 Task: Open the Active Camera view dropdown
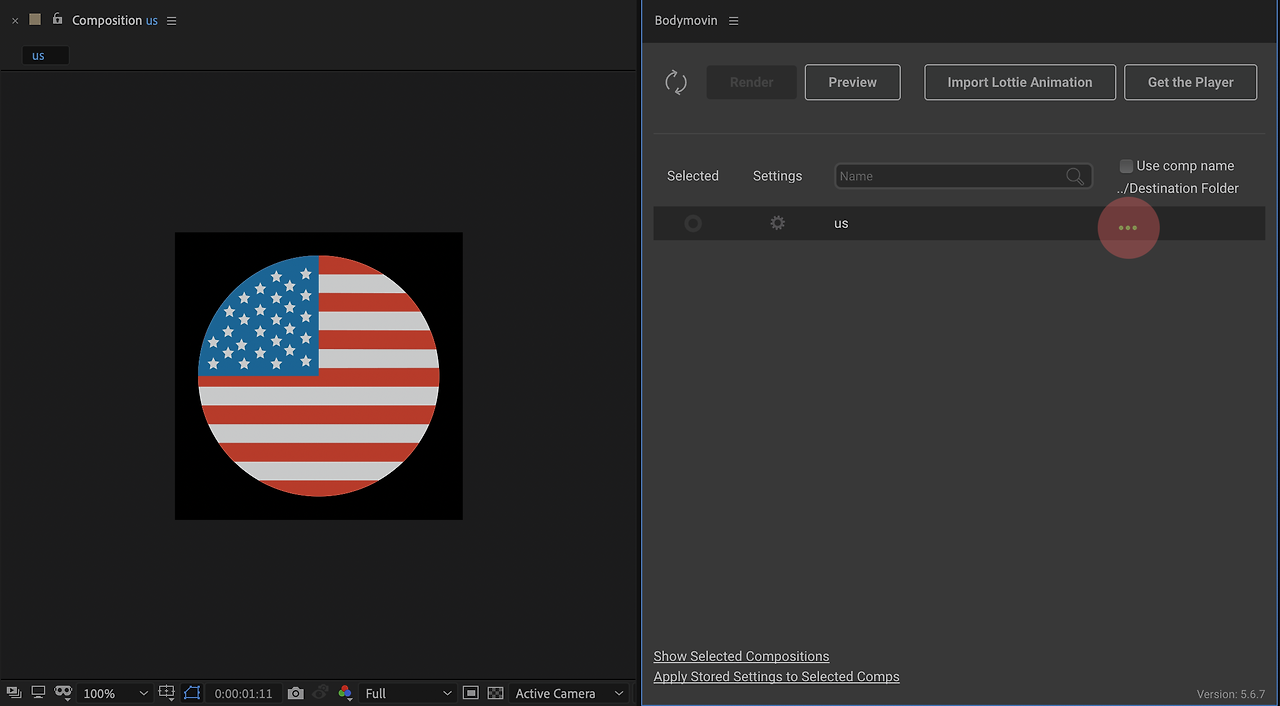[x=570, y=693]
